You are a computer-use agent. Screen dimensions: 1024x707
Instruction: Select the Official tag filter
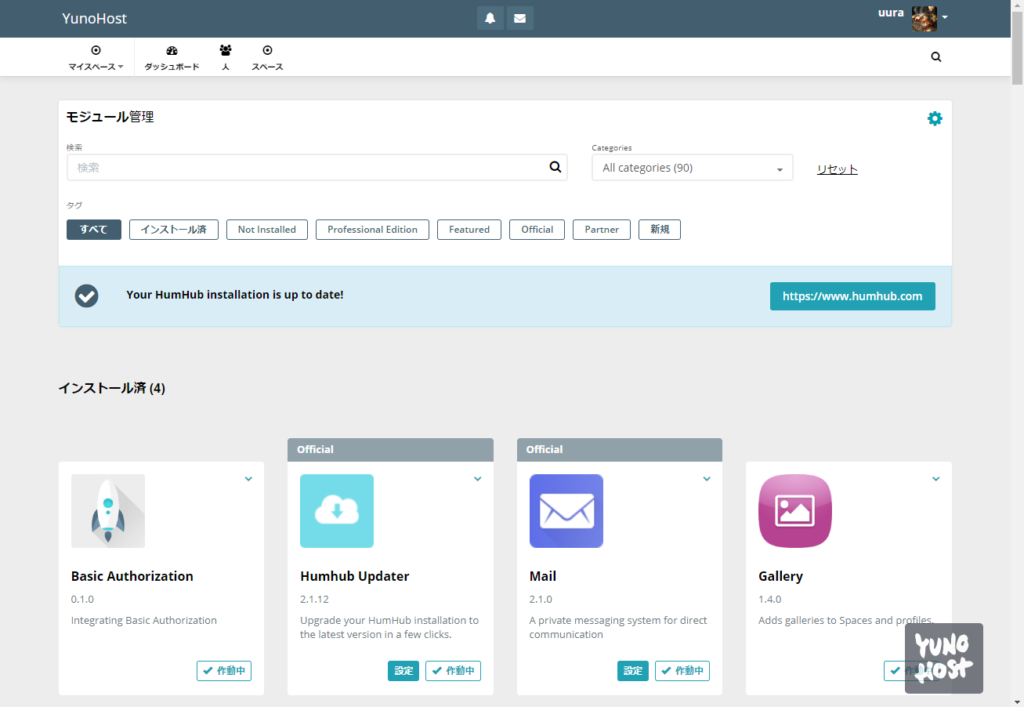(x=537, y=229)
